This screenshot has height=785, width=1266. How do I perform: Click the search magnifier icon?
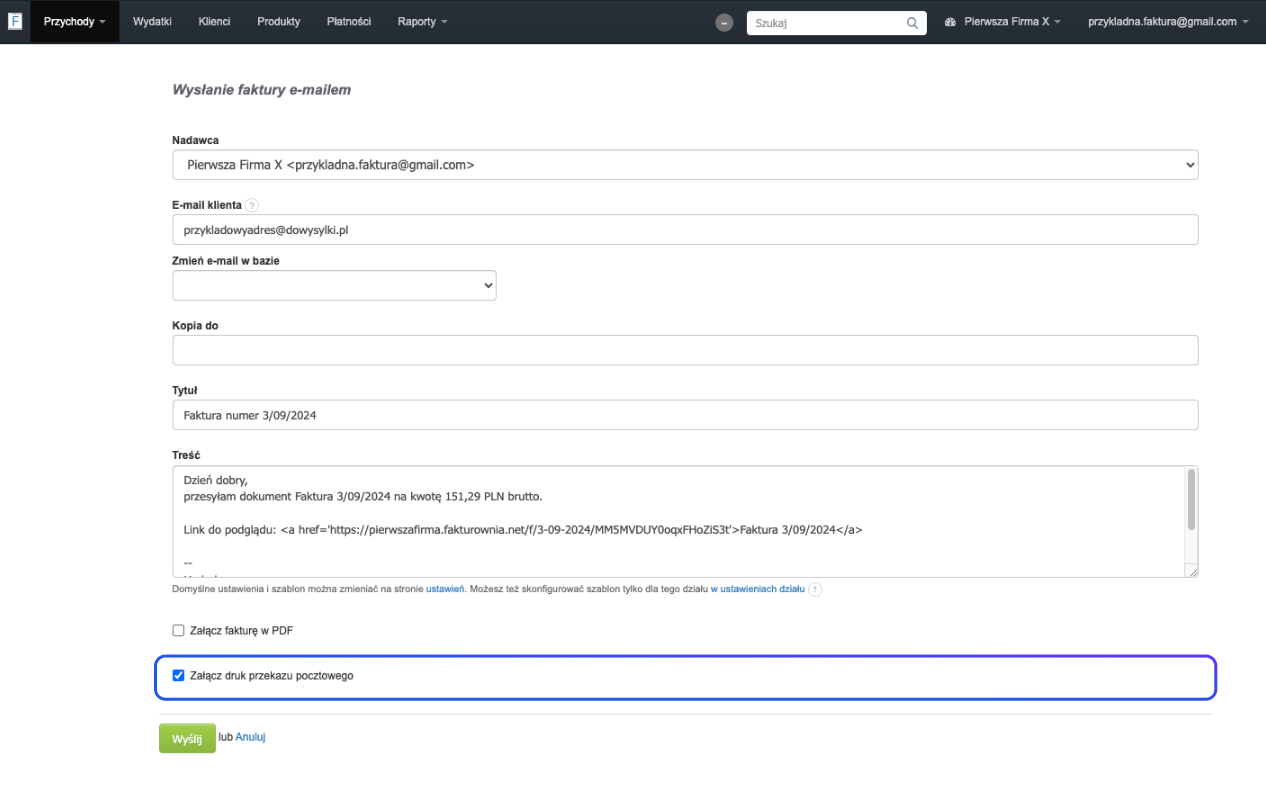coord(912,22)
